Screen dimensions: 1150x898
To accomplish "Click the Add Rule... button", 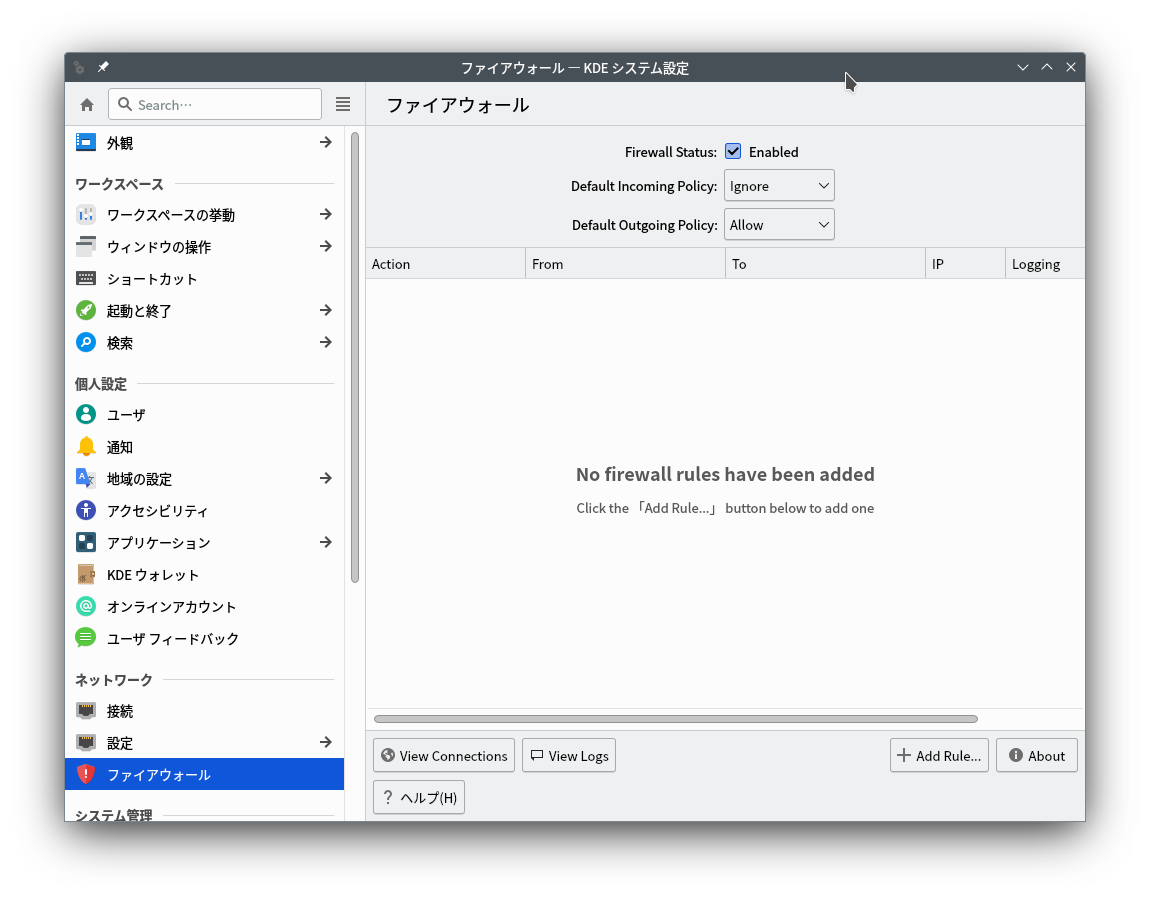I will [938, 755].
